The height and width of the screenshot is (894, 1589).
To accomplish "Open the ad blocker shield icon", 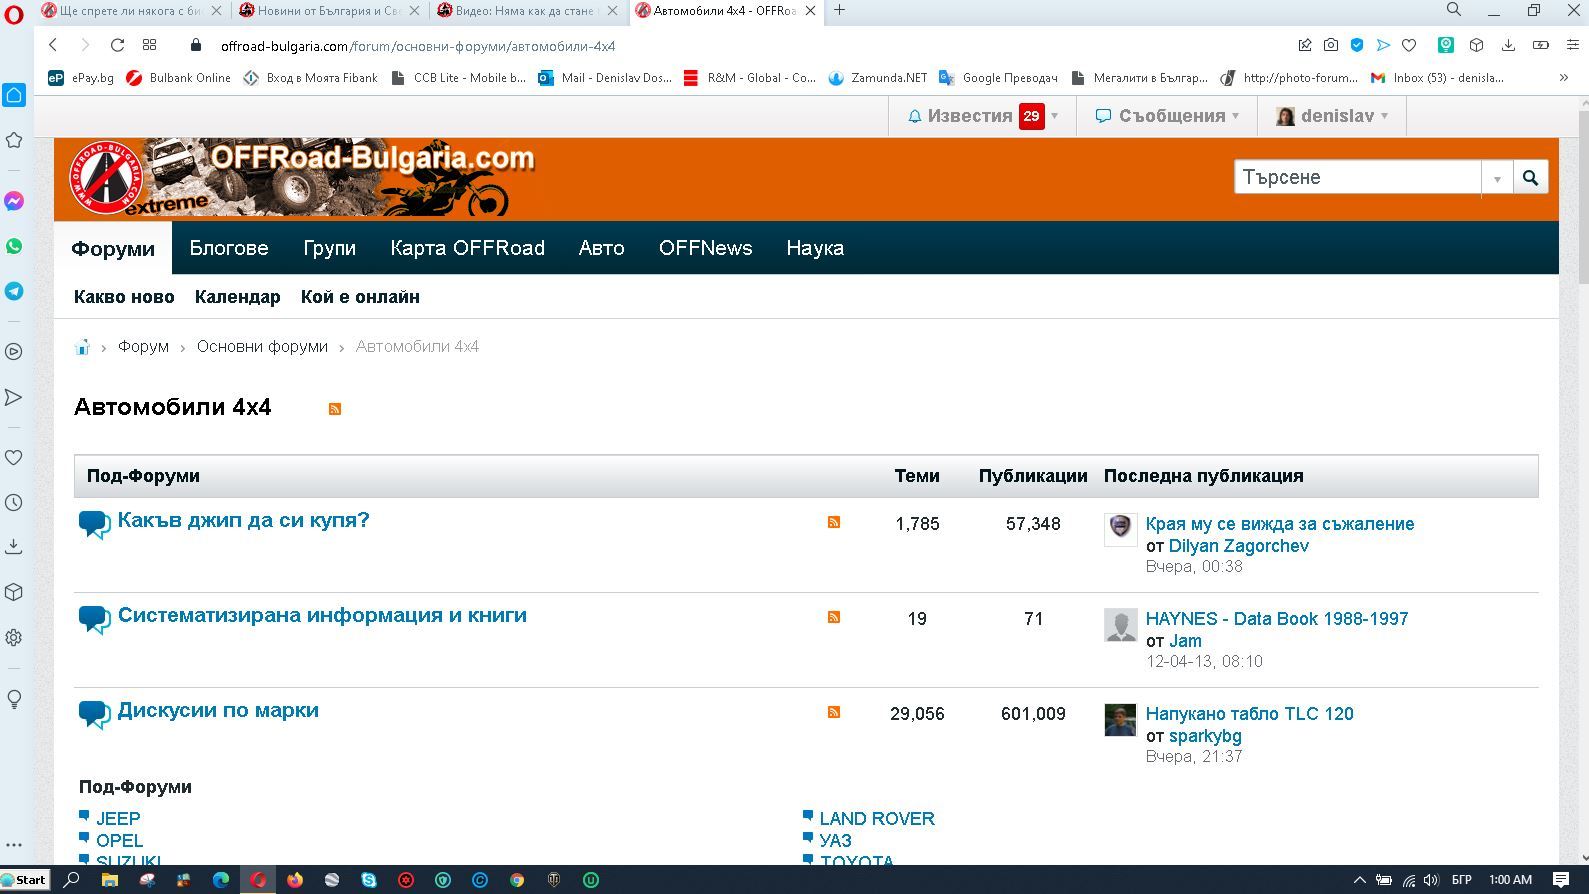I will pos(1357,45).
